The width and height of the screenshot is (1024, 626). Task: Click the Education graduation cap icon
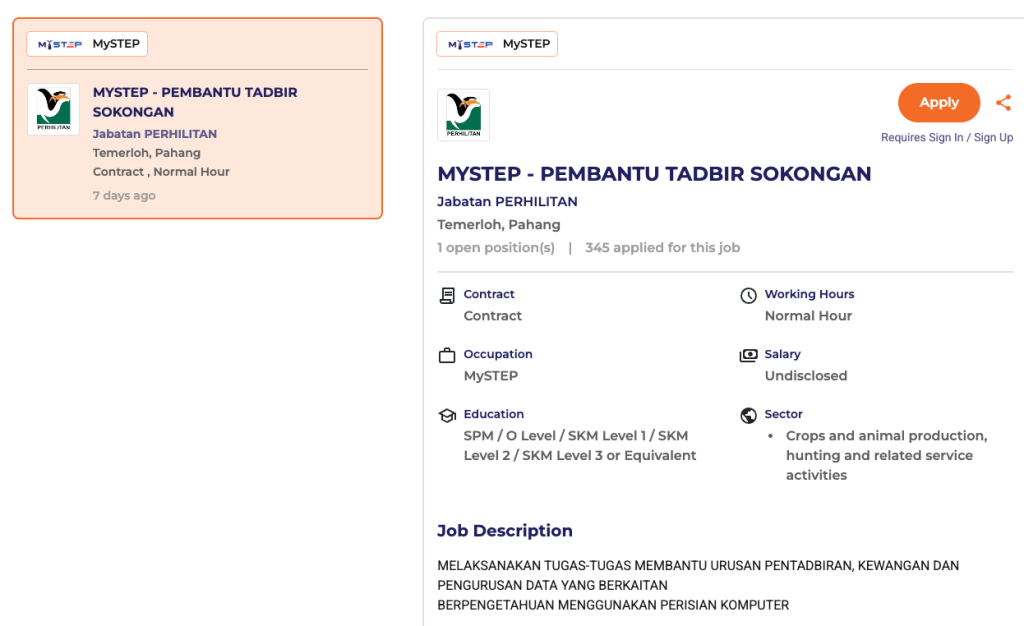tap(447, 415)
